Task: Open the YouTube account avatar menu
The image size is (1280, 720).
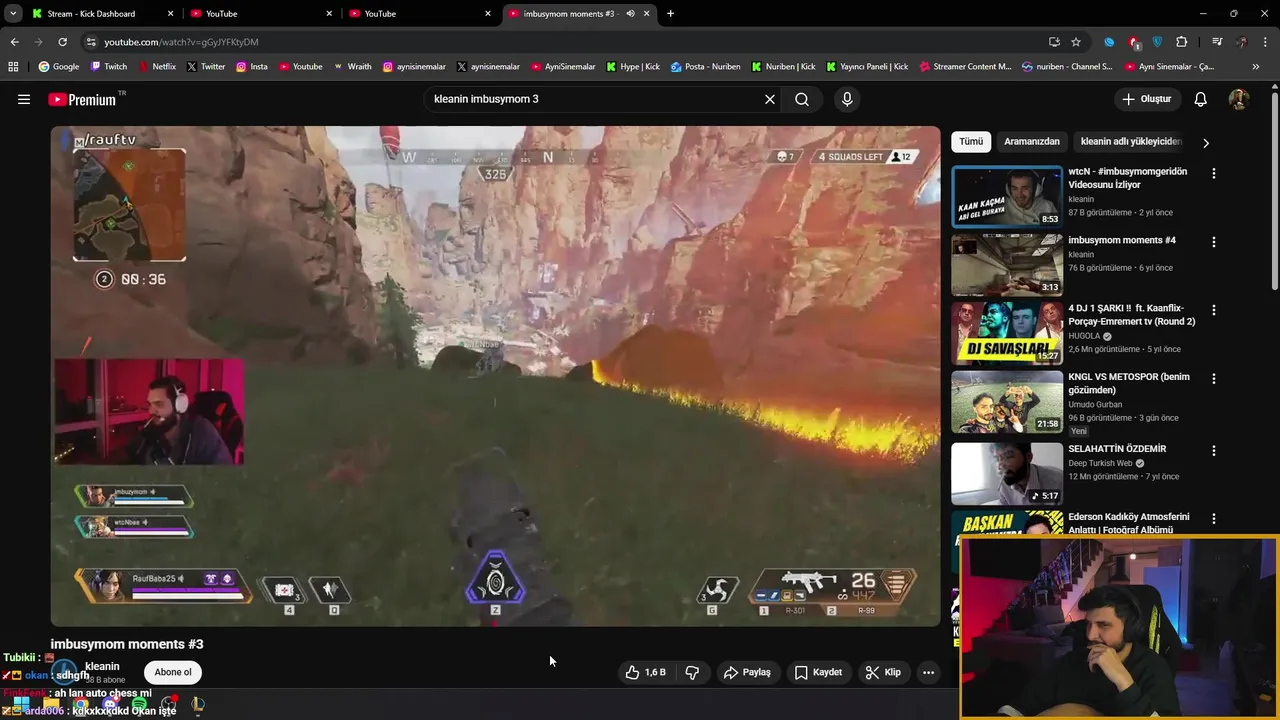Action: 1239,99
